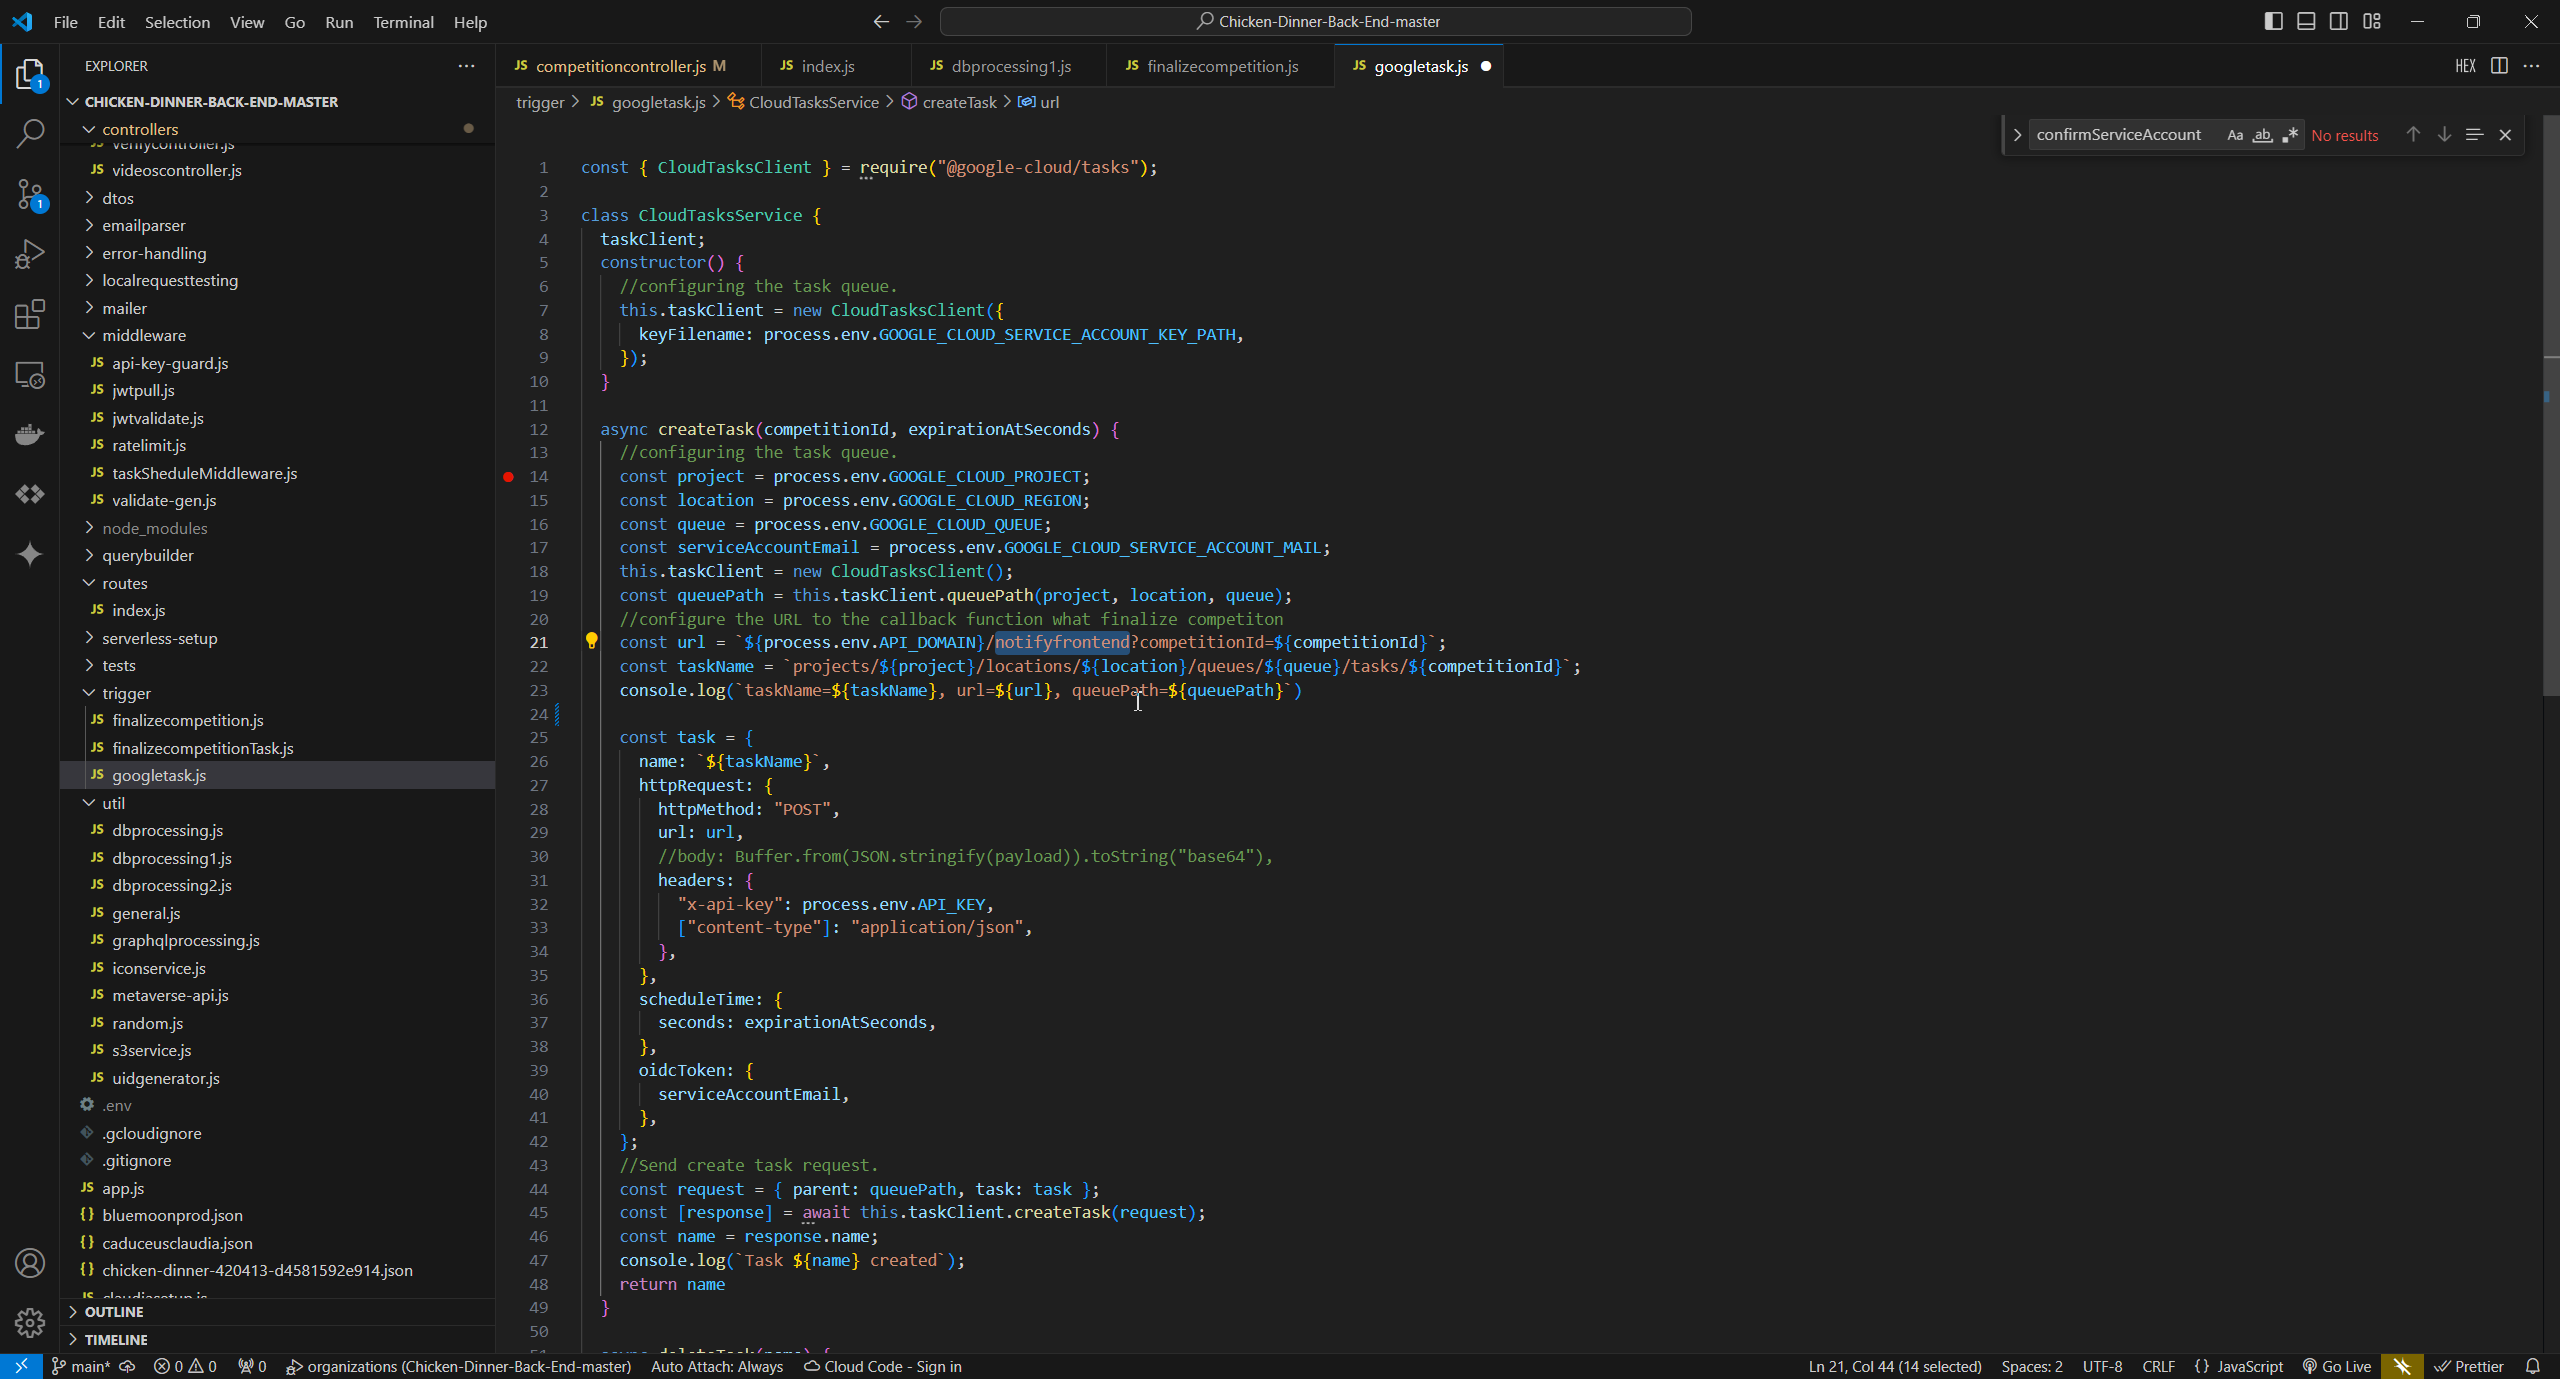Screen dimensions: 2560x1379
Task: Click the find input field
Action: (2120, 135)
